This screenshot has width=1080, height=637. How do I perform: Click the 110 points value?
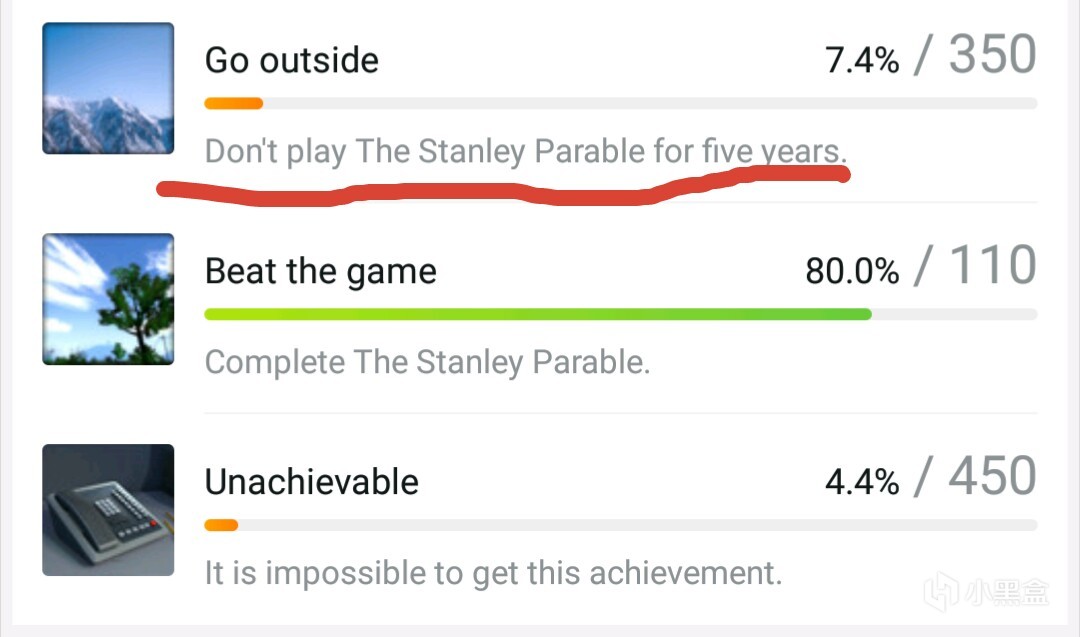click(x=992, y=267)
